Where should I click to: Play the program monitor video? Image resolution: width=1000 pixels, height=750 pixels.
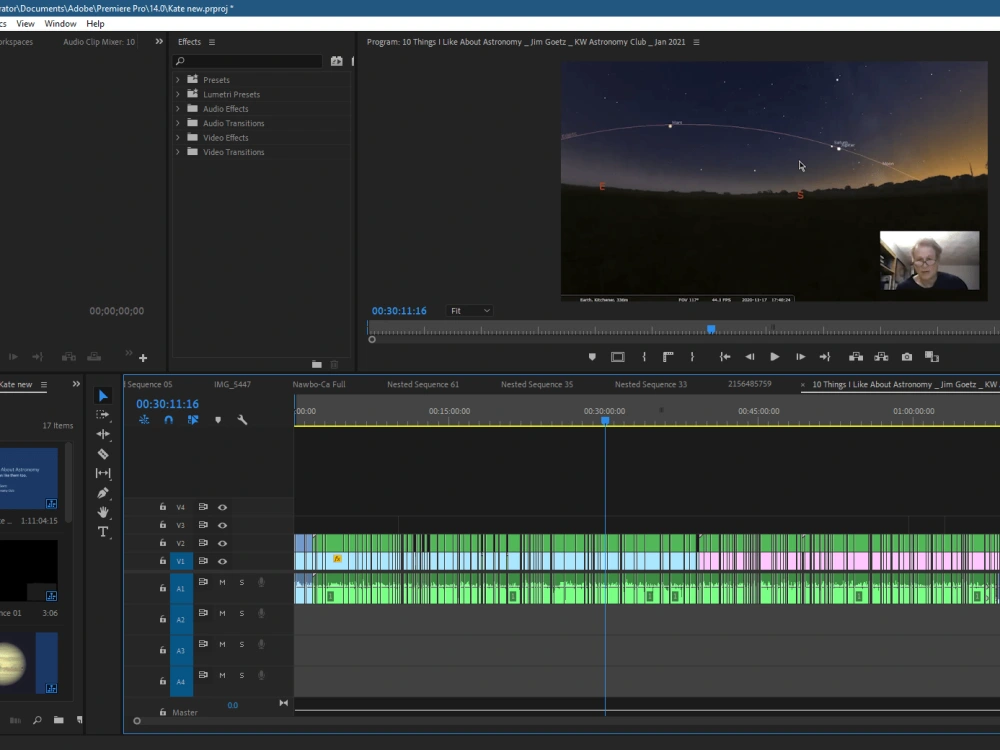tap(774, 357)
